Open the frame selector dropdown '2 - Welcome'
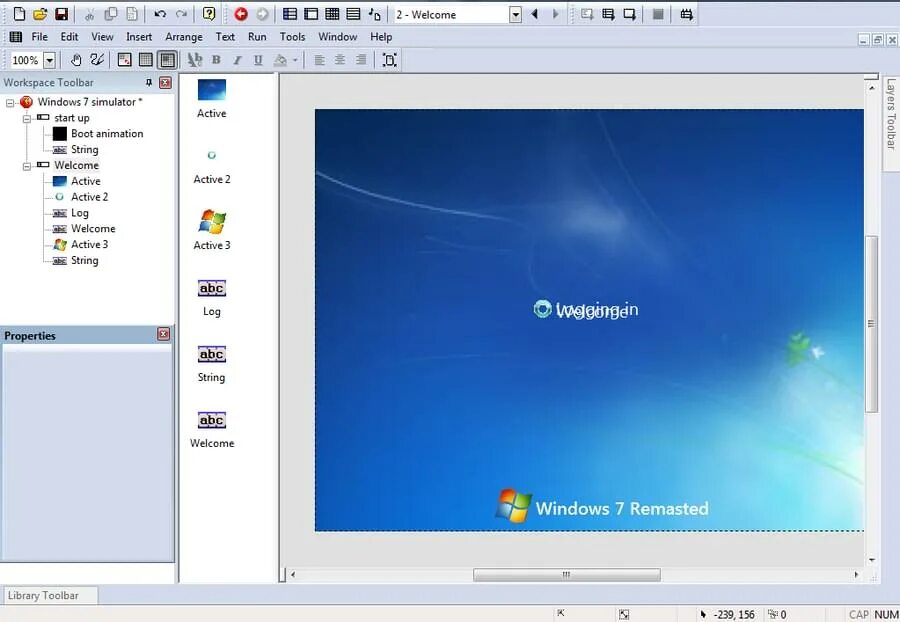The image size is (900, 622). 515,15
